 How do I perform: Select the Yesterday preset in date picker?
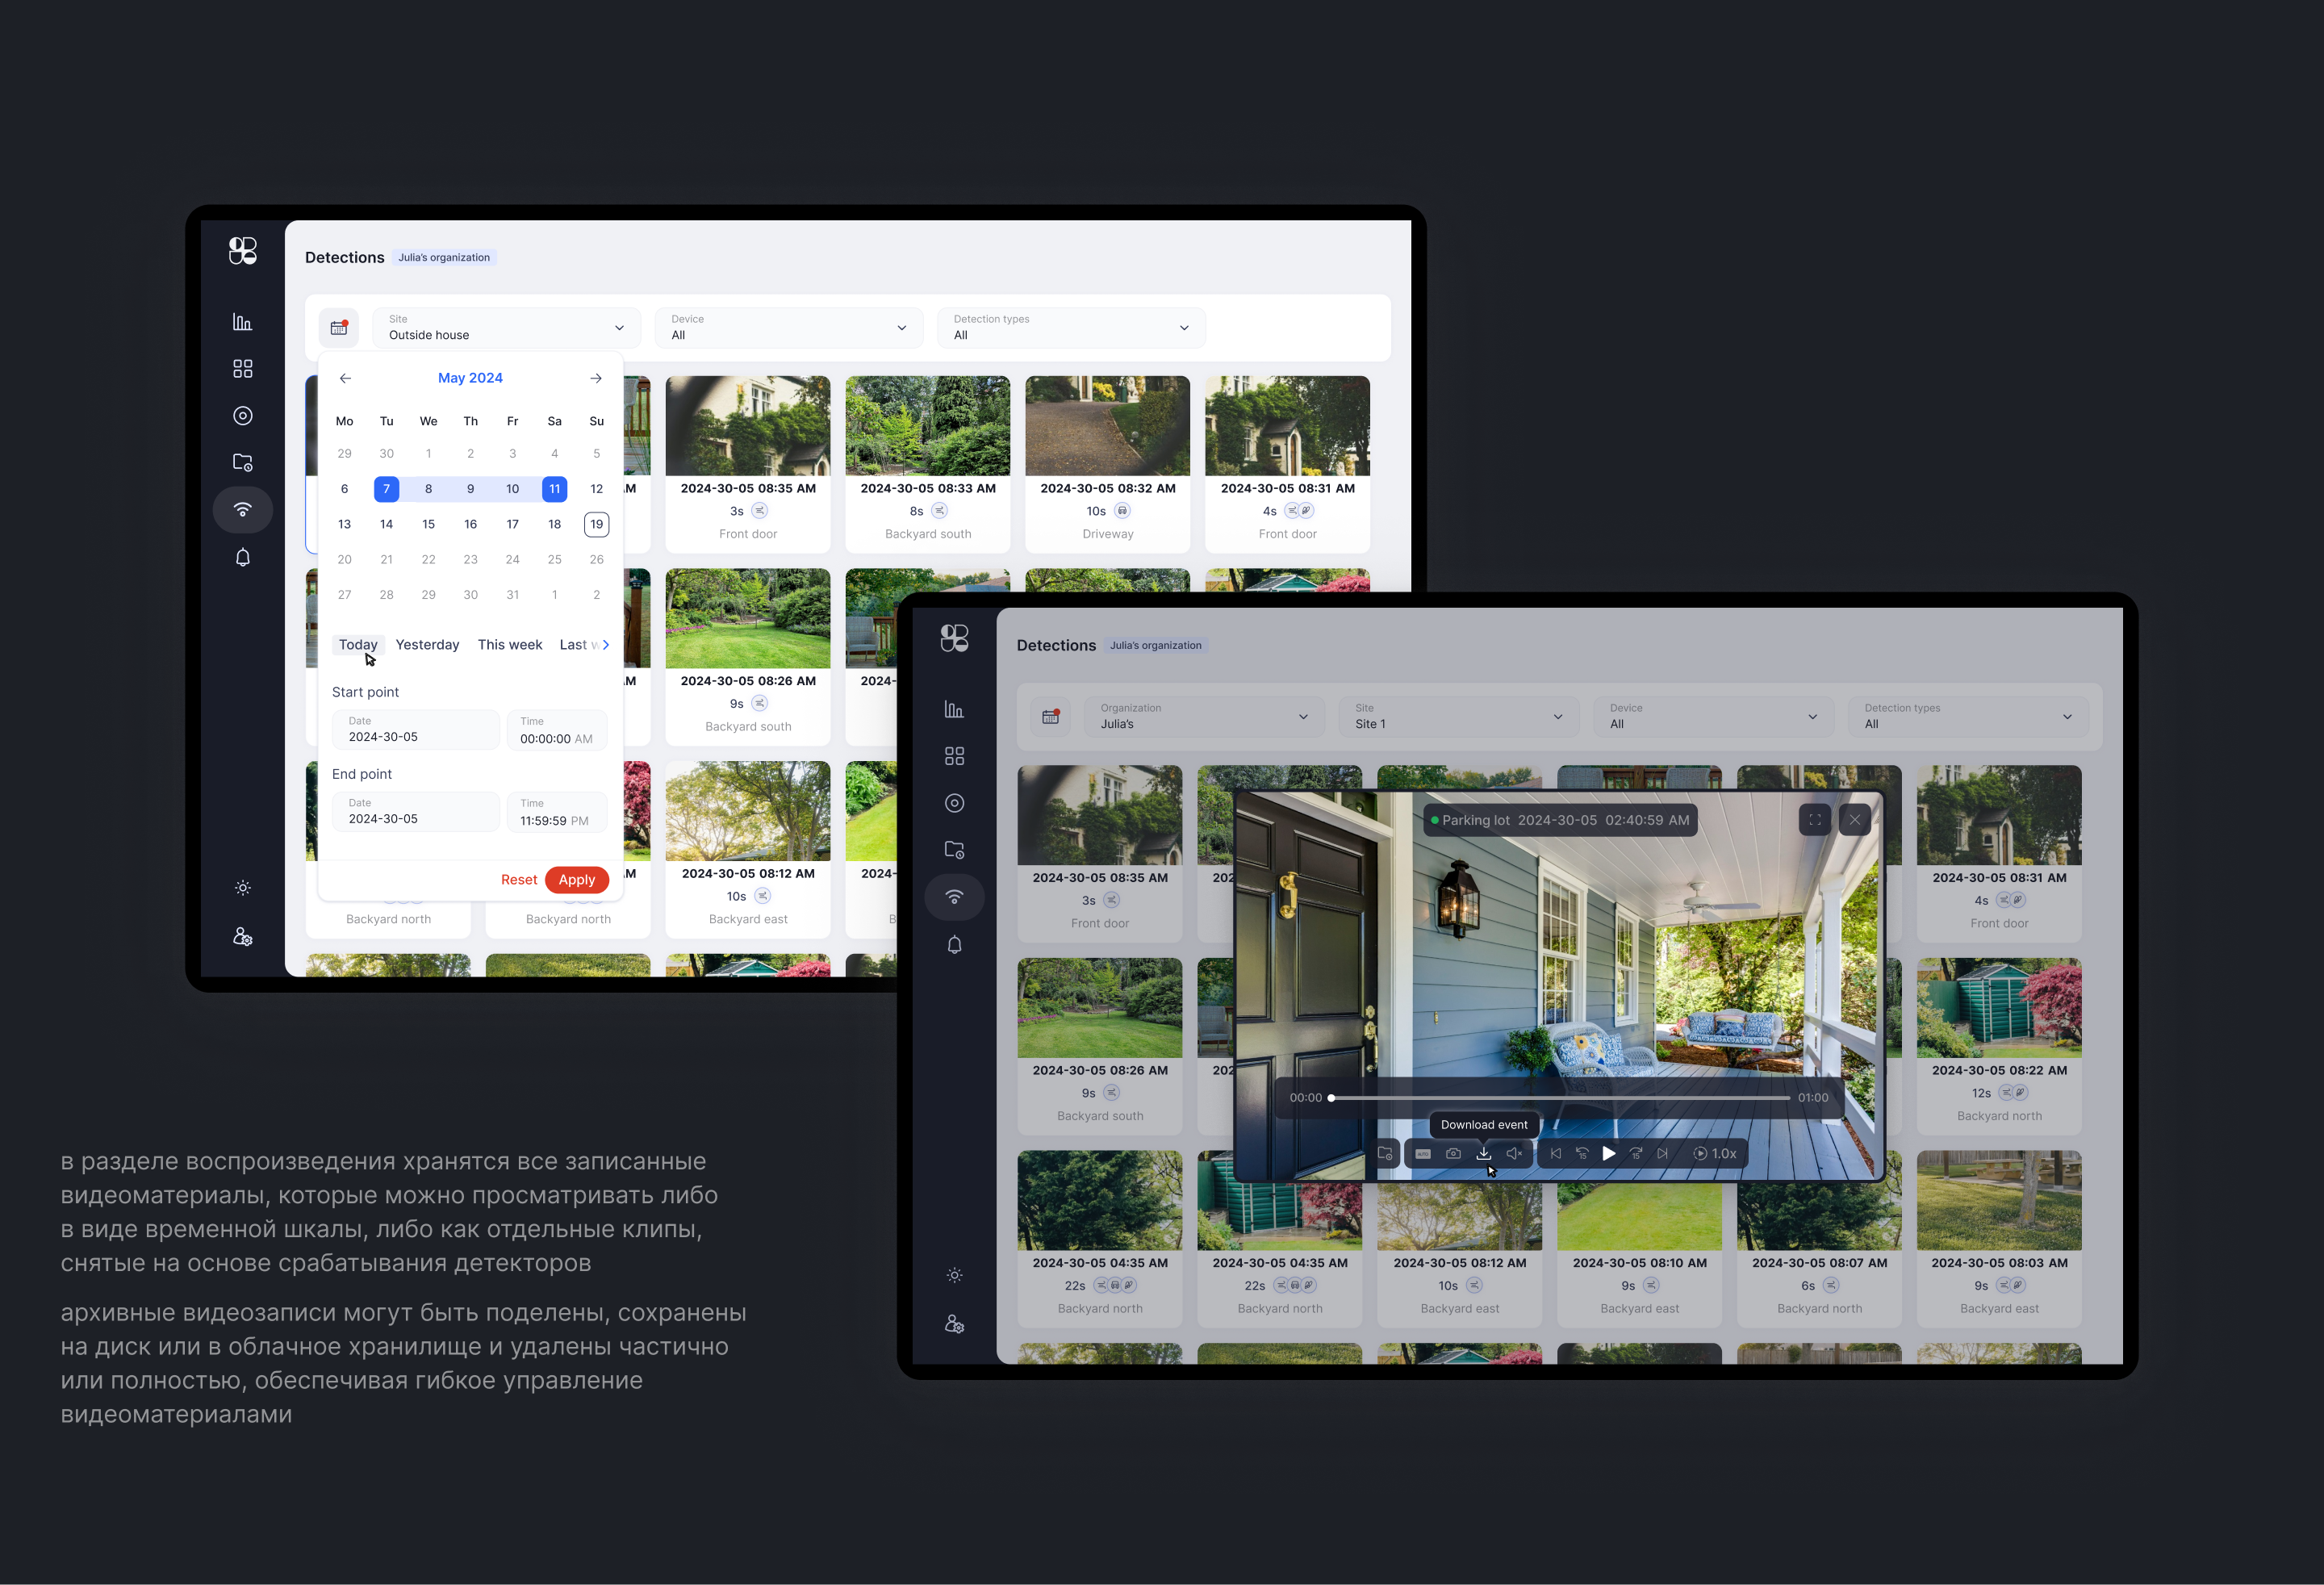coord(427,645)
